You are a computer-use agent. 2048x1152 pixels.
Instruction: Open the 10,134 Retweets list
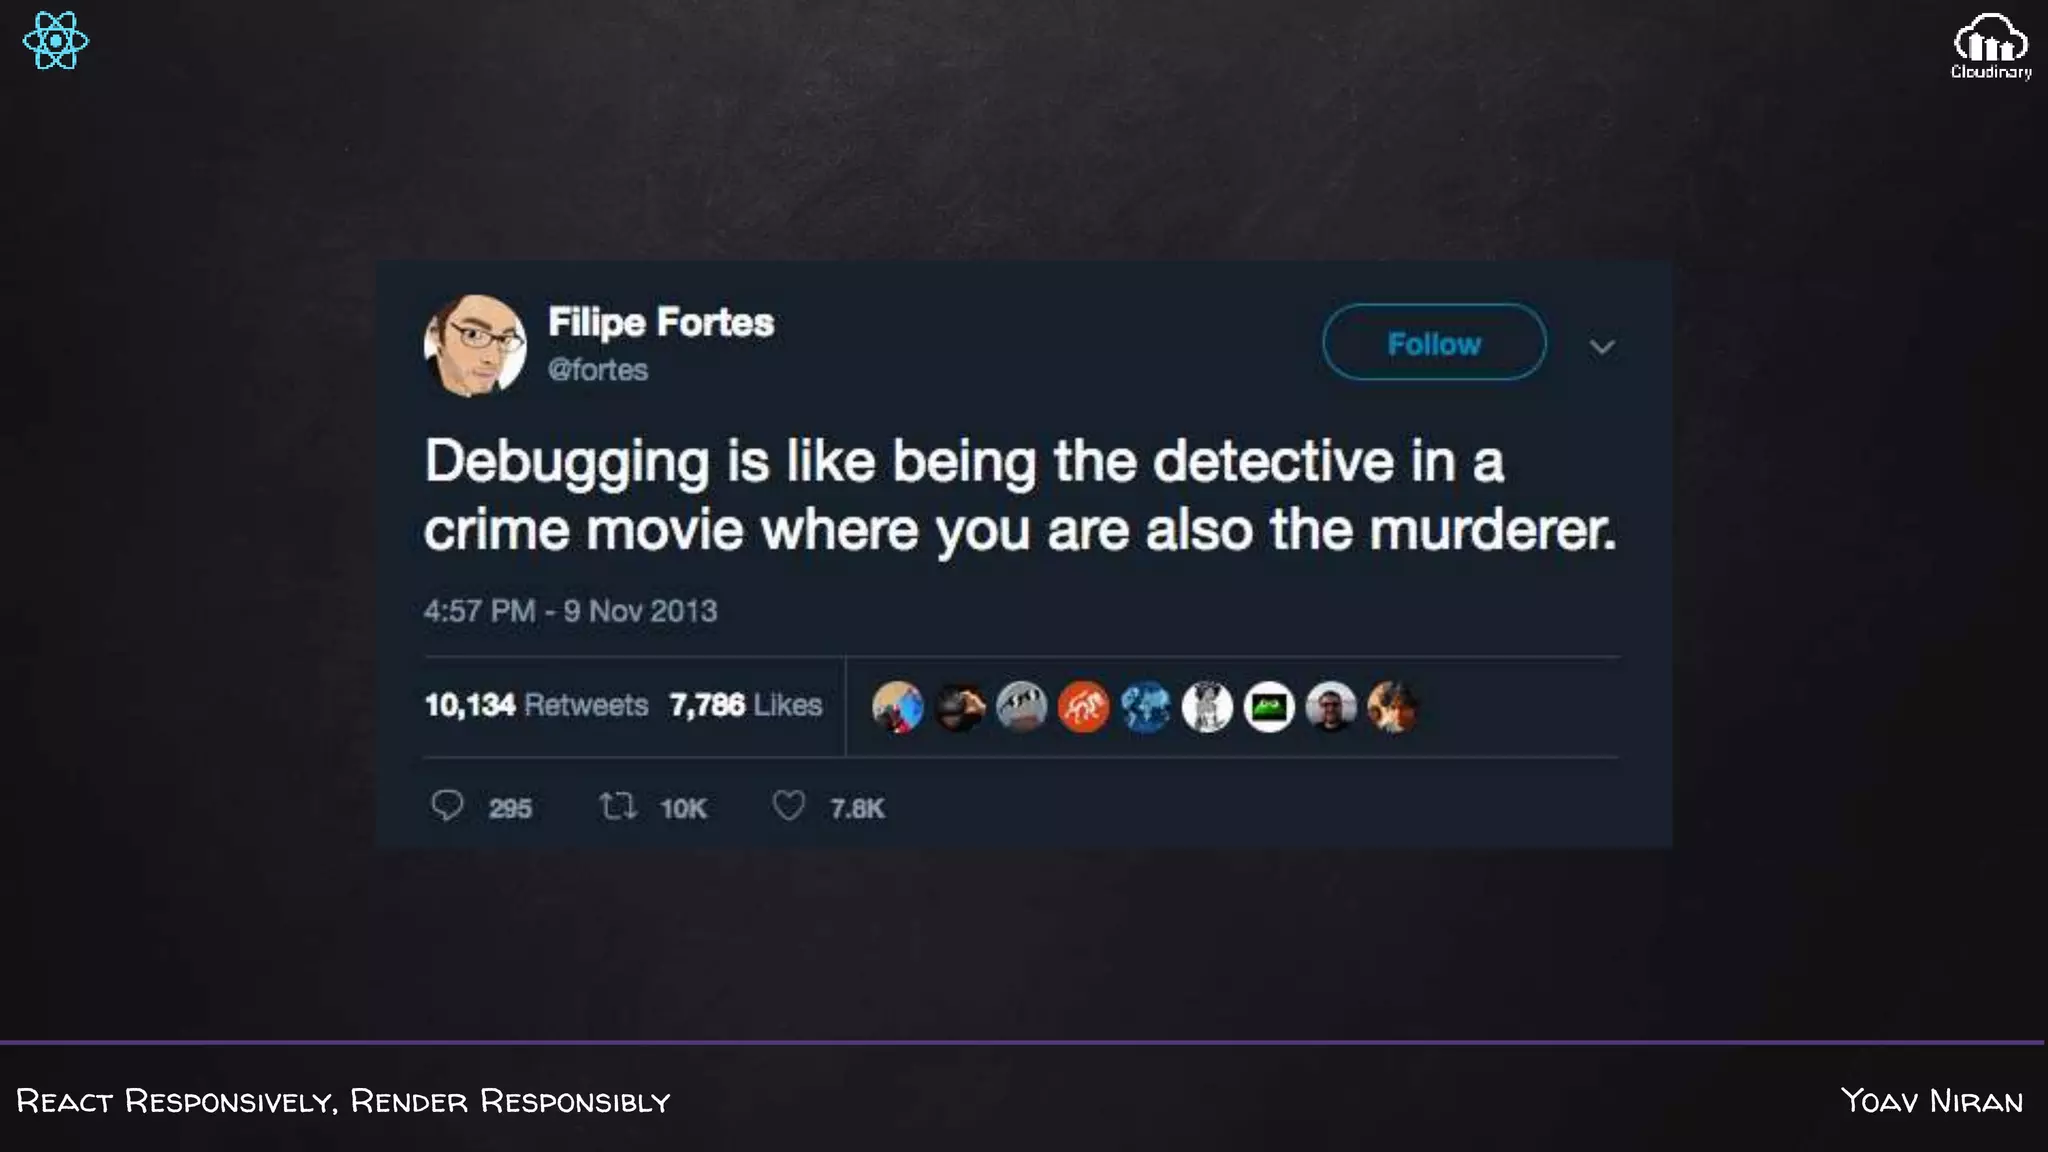coord(537,705)
